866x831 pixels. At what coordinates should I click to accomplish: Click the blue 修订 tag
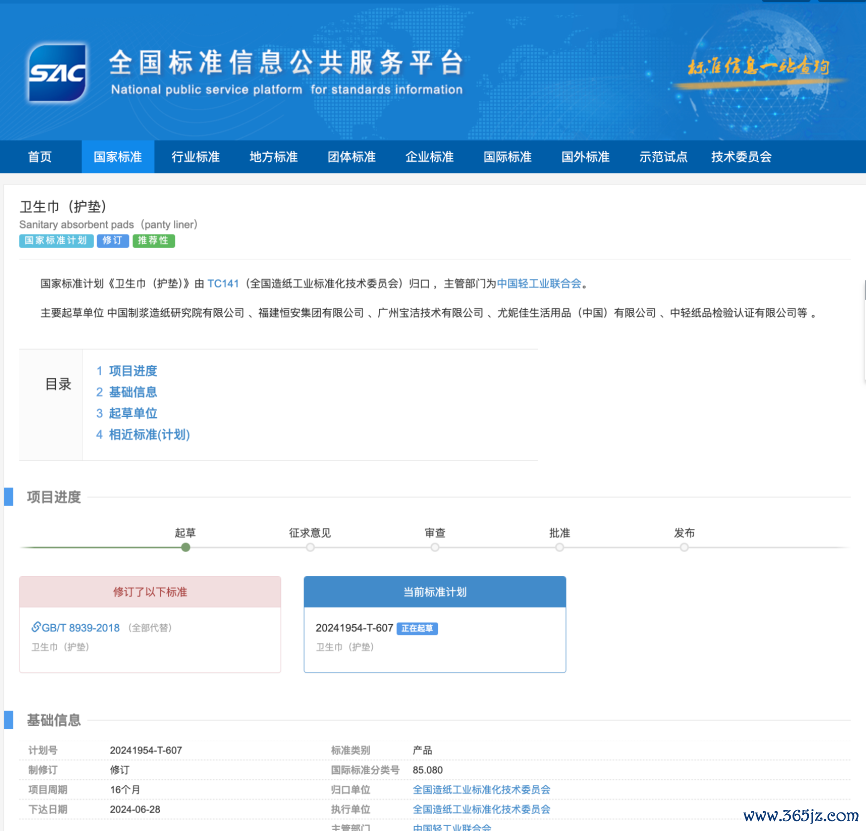coord(113,241)
